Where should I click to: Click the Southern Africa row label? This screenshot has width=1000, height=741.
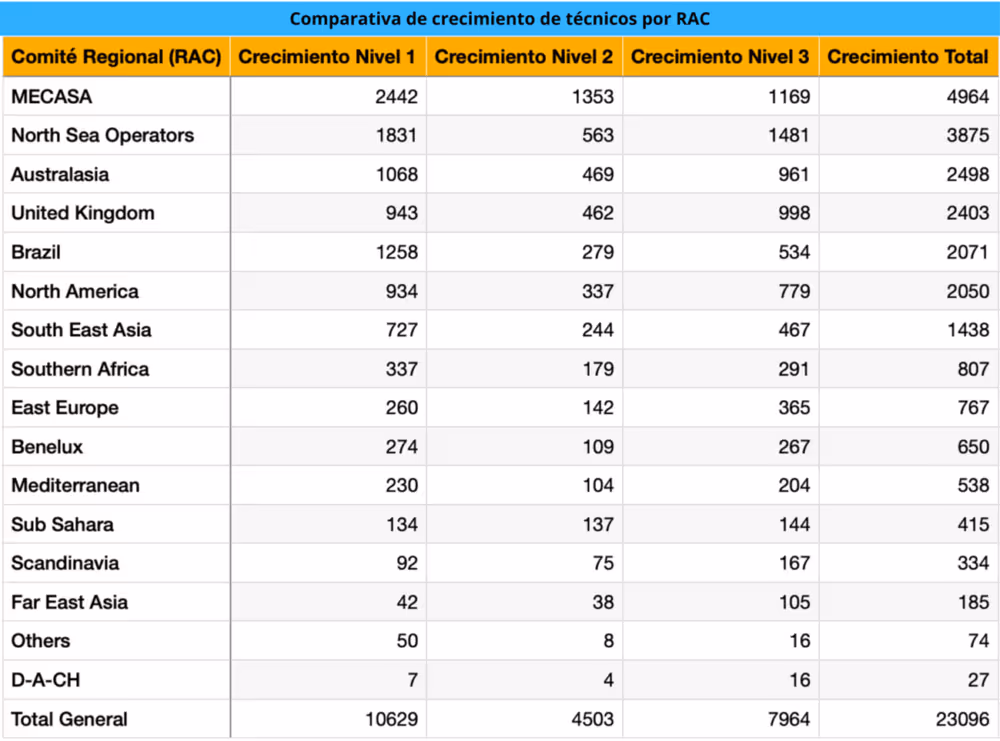[80, 369]
